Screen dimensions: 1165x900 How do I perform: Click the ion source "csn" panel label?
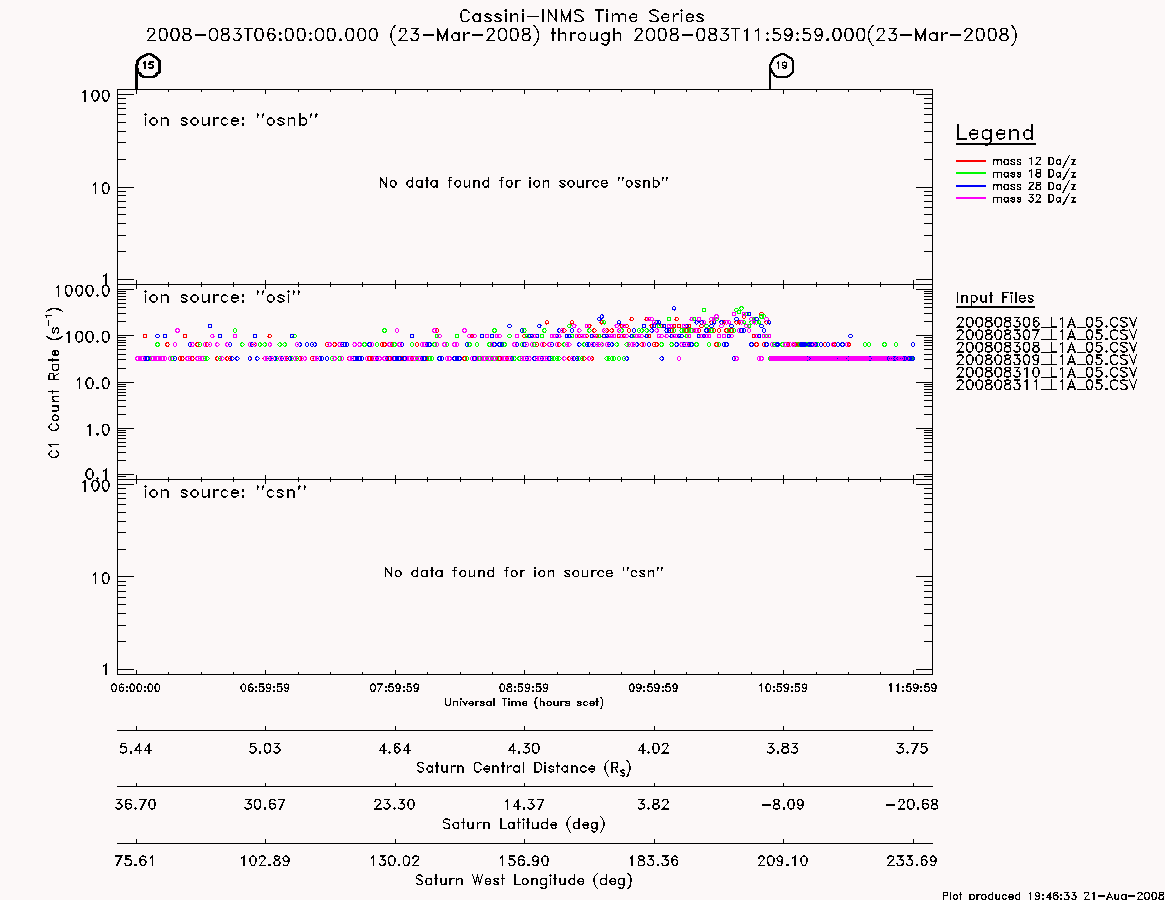[x=225, y=492]
